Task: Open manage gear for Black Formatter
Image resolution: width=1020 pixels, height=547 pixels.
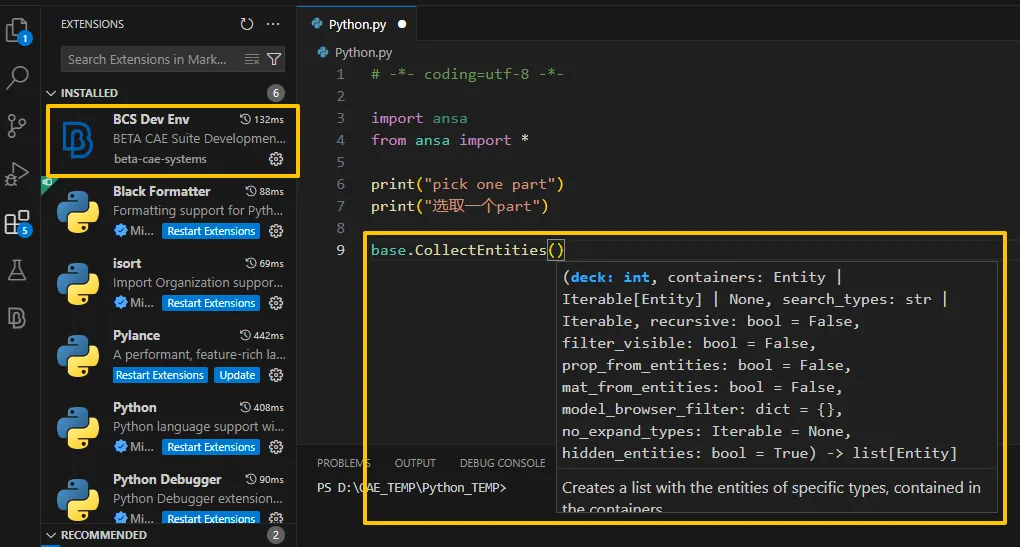Action: [x=276, y=231]
